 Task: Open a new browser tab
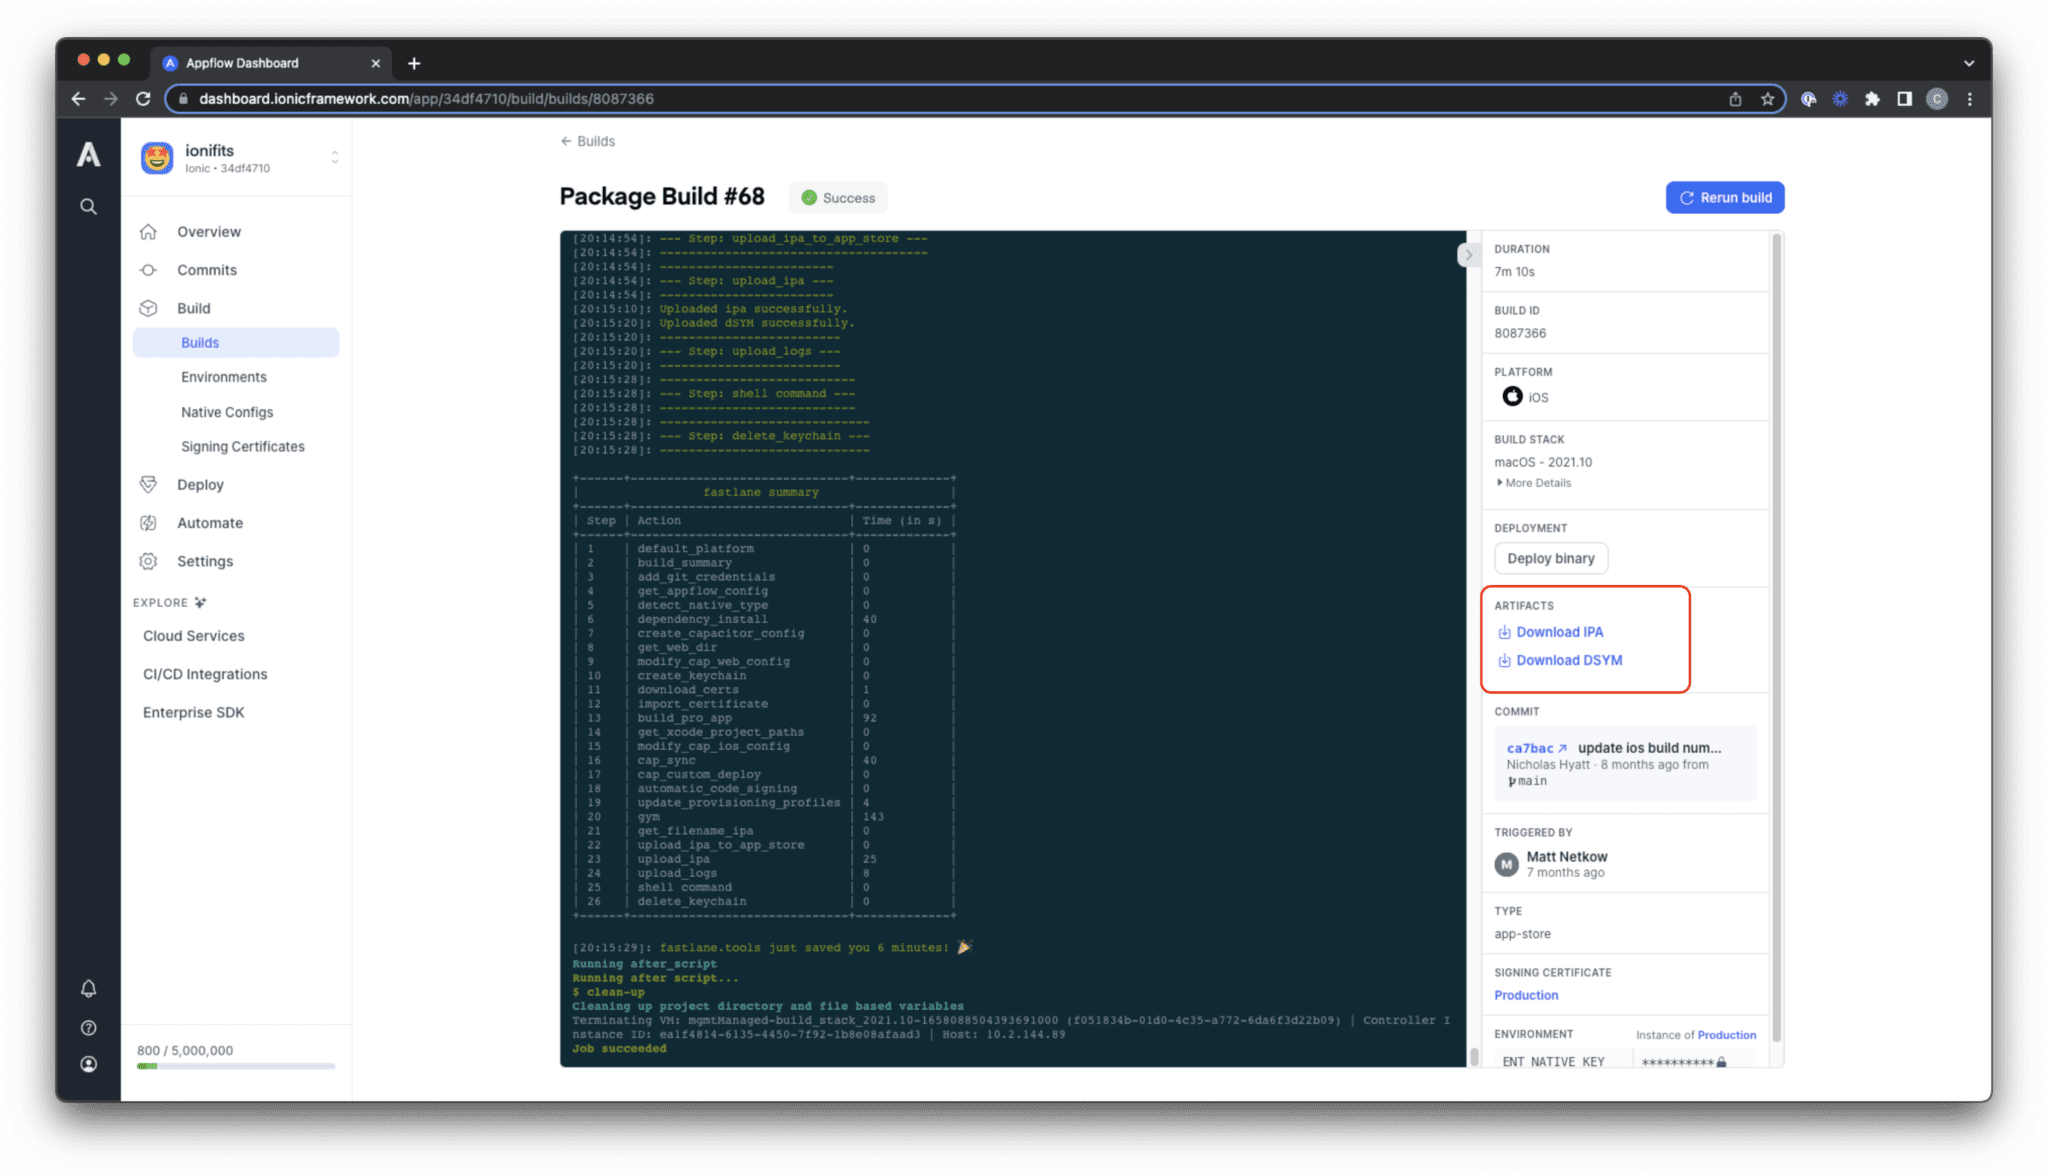tap(414, 63)
